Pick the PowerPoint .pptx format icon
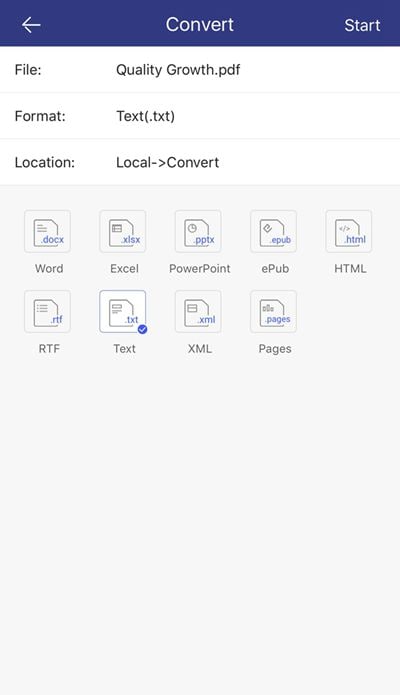The image size is (400, 695). (198, 231)
